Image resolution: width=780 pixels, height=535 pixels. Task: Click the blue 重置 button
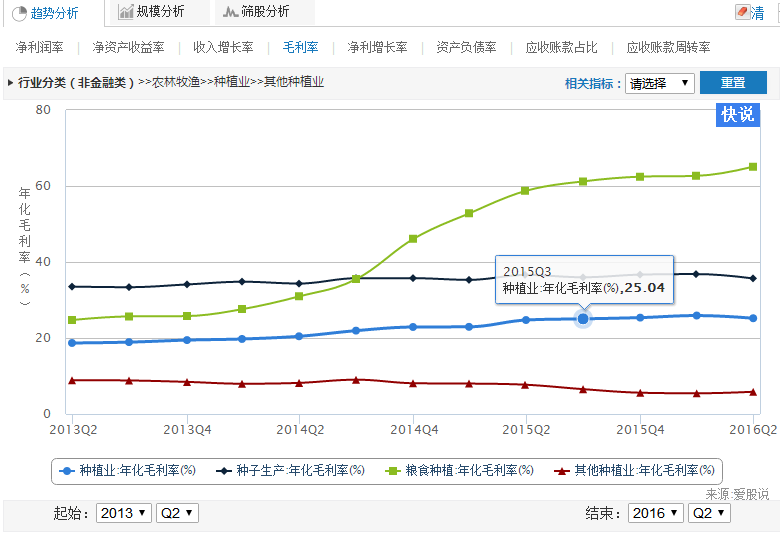tap(733, 83)
